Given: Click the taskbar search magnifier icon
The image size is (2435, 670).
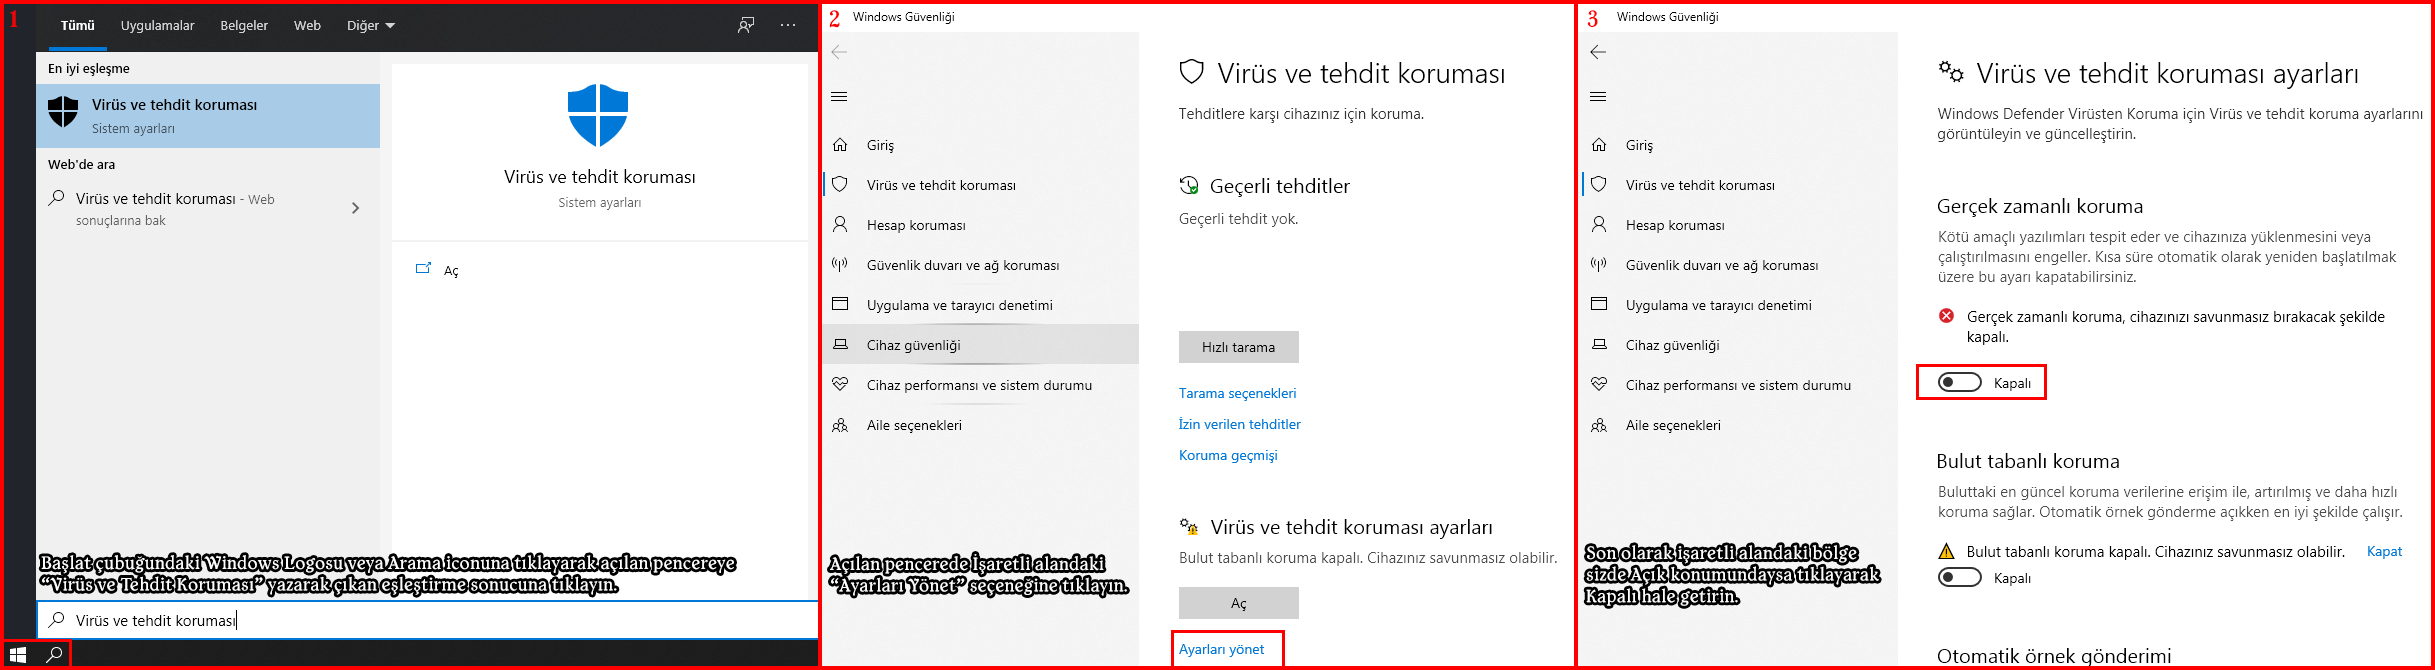Looking at the screenshot, I should pos(54,655).
